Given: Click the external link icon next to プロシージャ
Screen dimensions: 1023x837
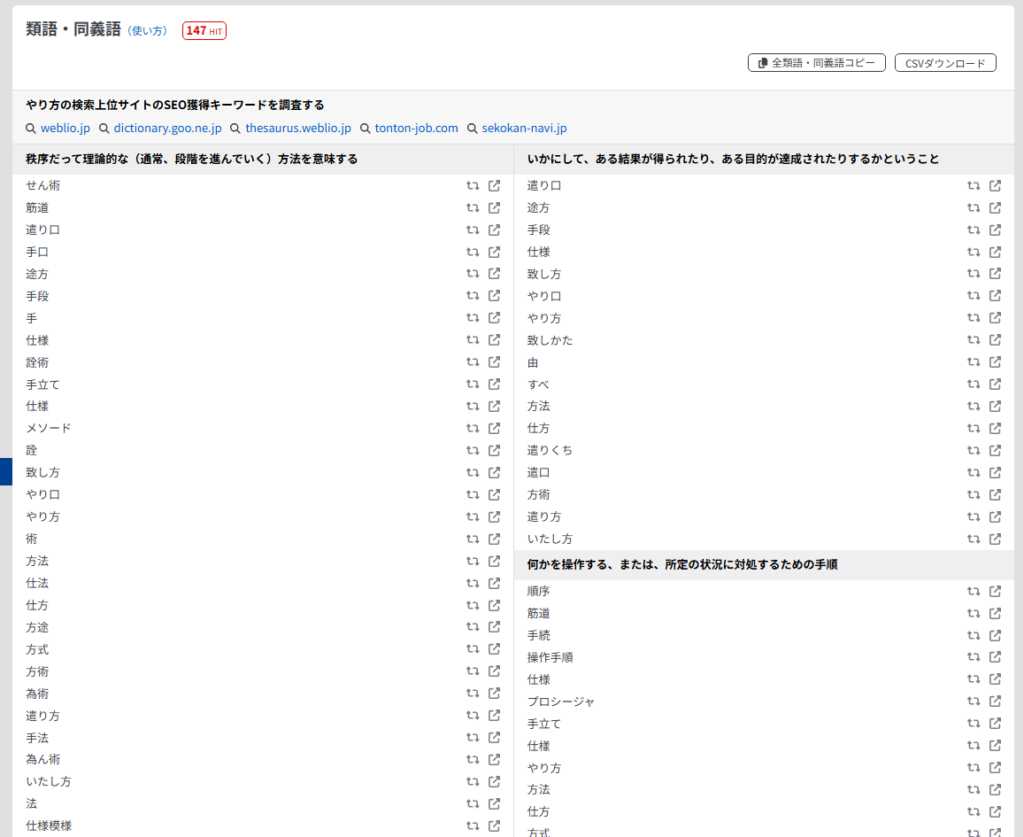Looking at the screenshot, I should pyautogui.click(x=995, y=702).
